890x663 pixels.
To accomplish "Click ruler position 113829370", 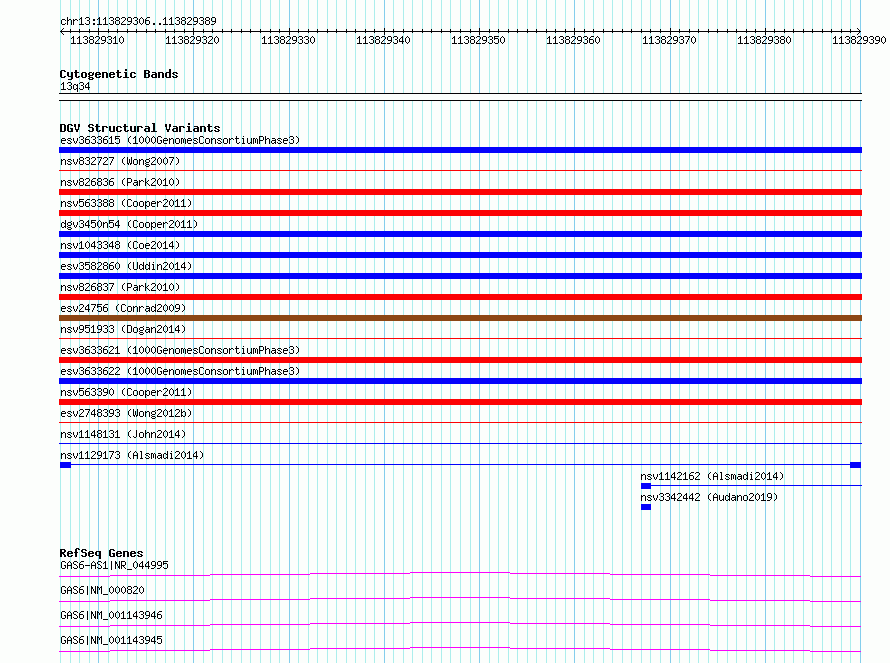I will pyautogui.click(x=669, y=40).
